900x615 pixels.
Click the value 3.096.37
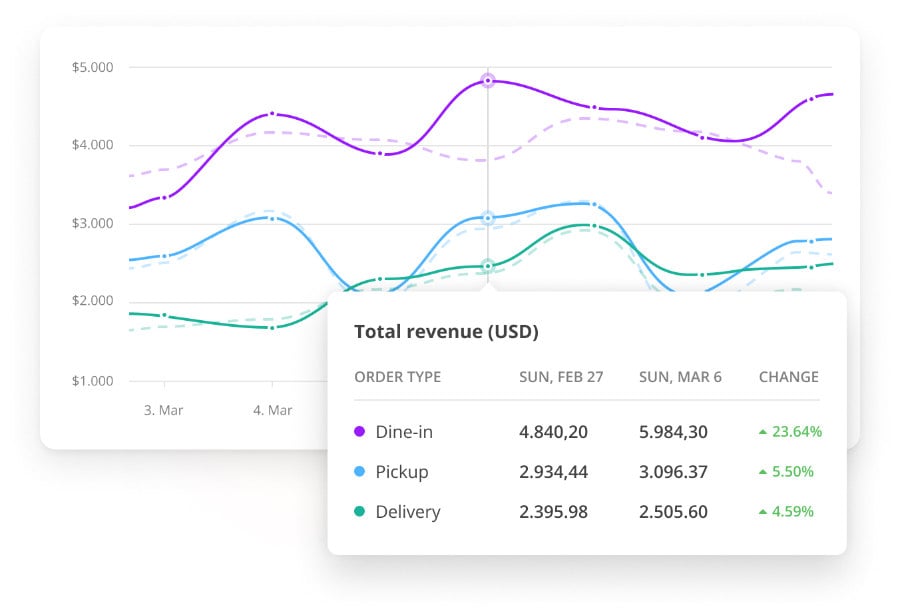click(x=673, y=472)
